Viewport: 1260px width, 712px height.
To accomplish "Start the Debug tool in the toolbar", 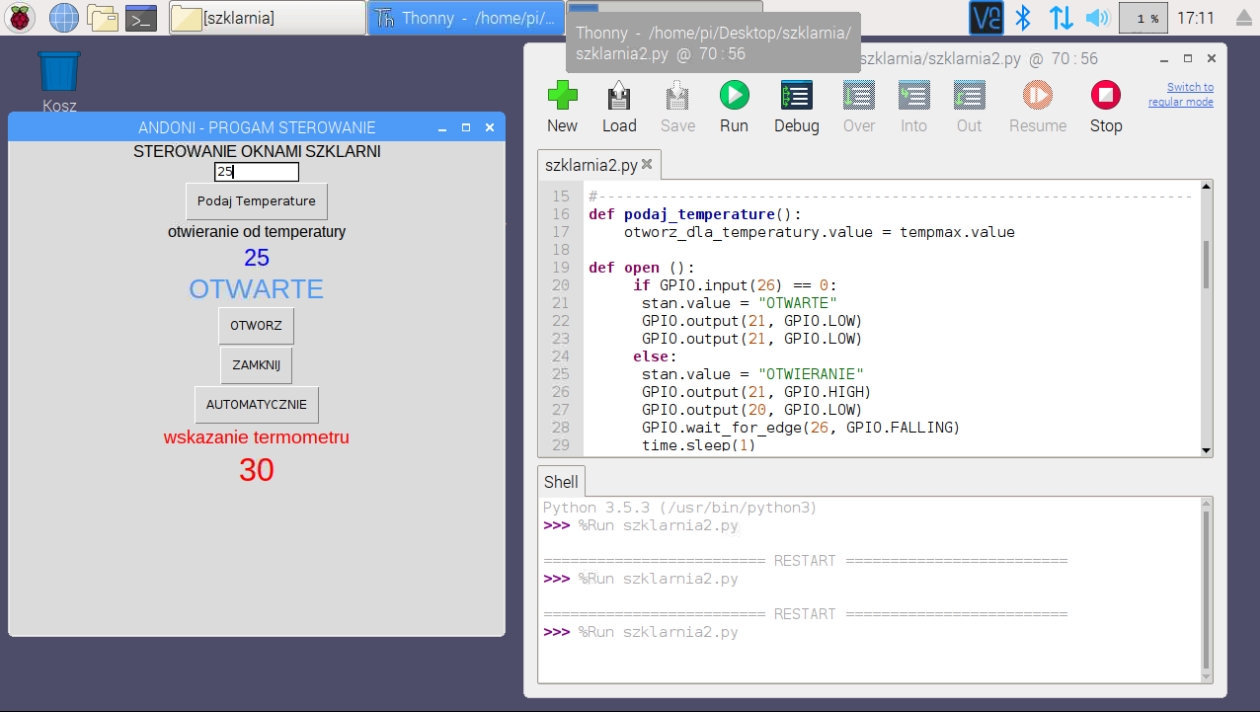I will (x=796, y=96).
